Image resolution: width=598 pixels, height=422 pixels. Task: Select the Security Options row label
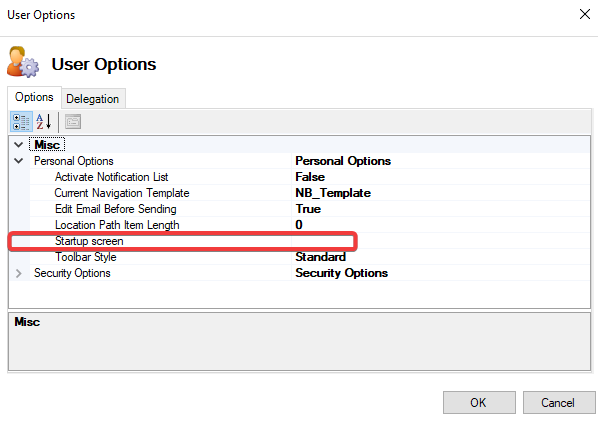click(x=72, y=273)
